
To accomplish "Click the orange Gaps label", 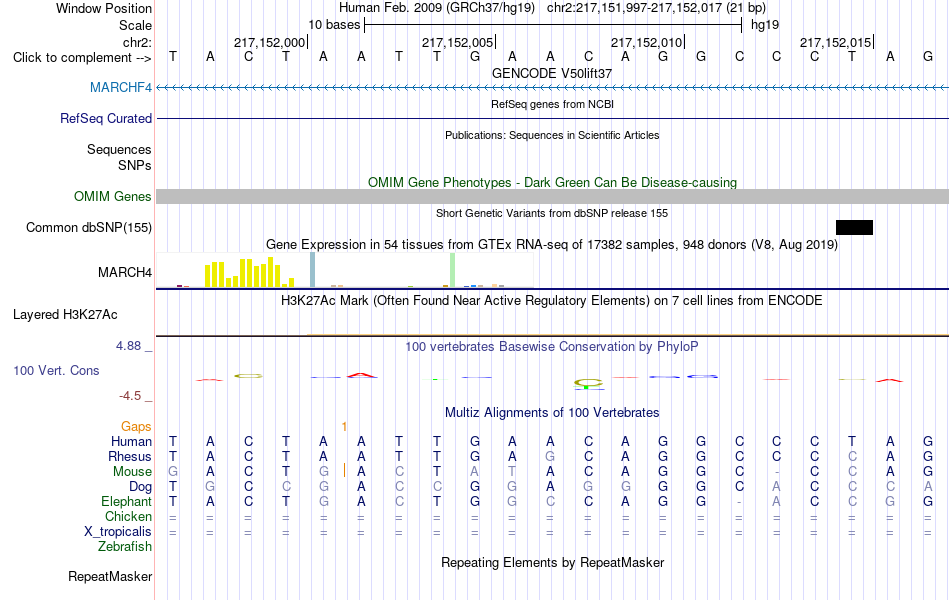I will coord(136,427).
